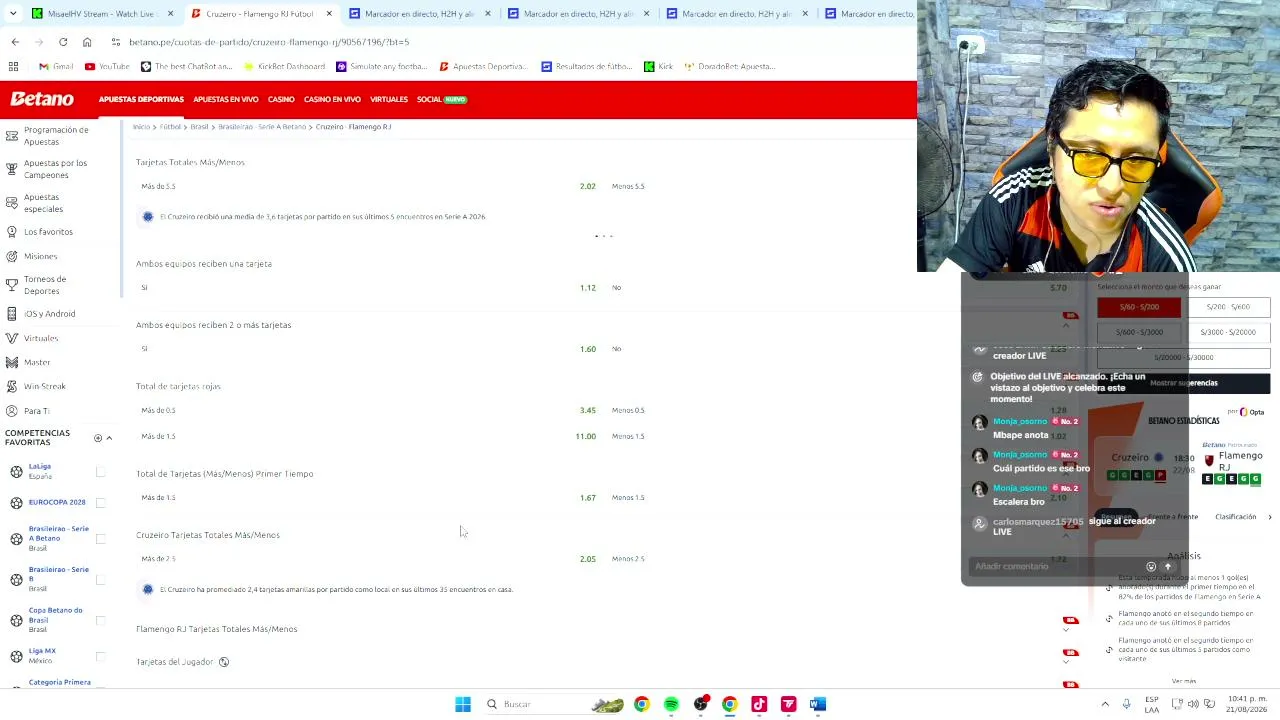The width and height of the screenshot is (1280, 720).
Task: Click the Betano logo
Action: [42, 99]
